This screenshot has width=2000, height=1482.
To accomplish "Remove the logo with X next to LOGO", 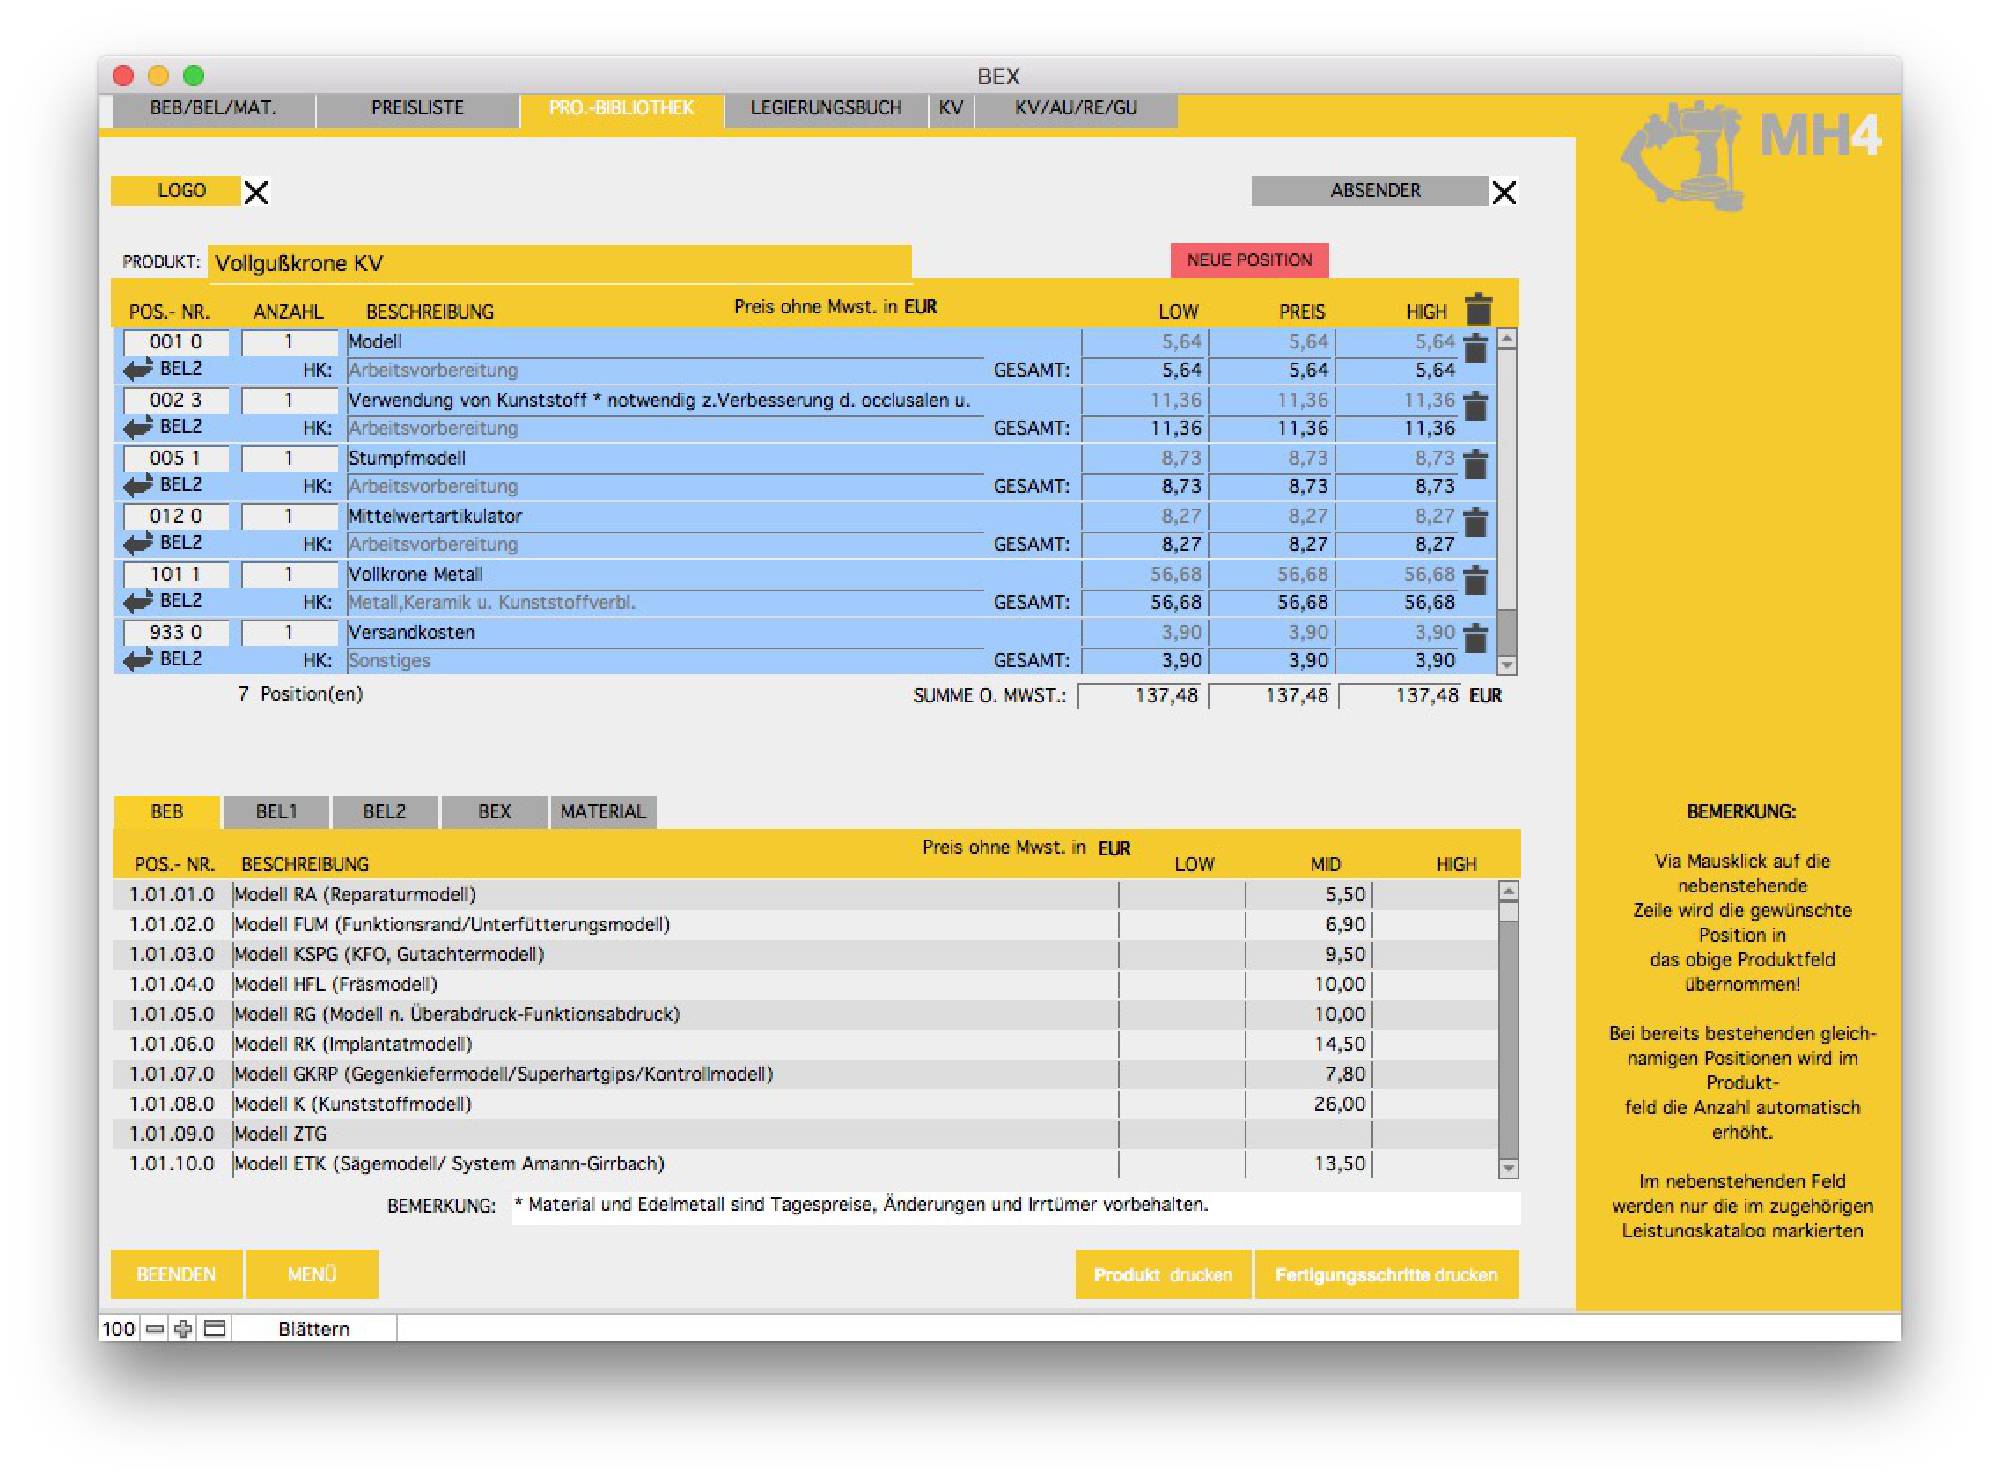I will click(257, 192).
